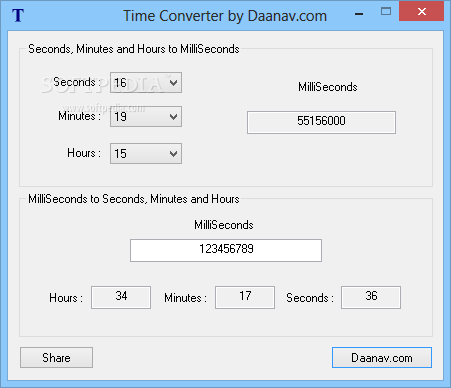Click the 'Seconds, Minutes and Hours to MilliSeconds' heading
This screenshot has height=388, width=451.
(134, 49)
